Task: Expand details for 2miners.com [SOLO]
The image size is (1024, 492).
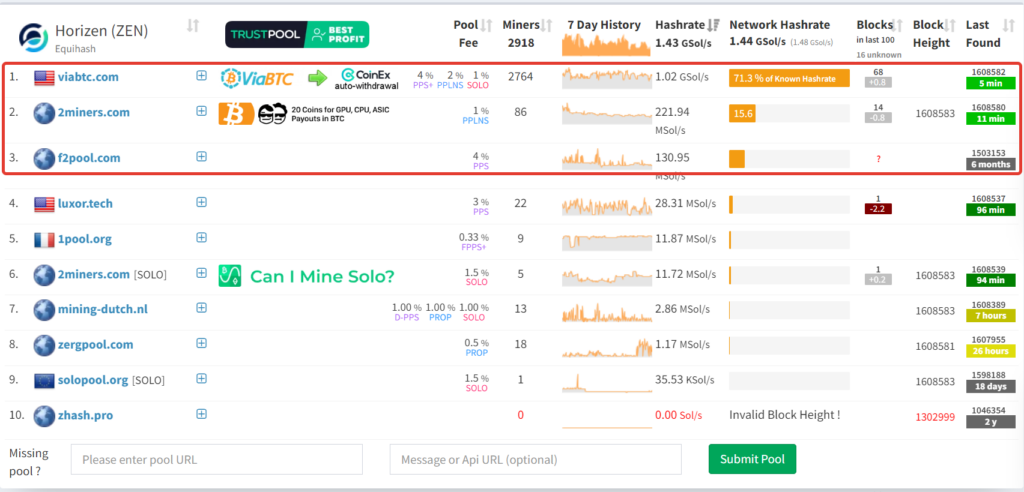Action: (201, 272)
